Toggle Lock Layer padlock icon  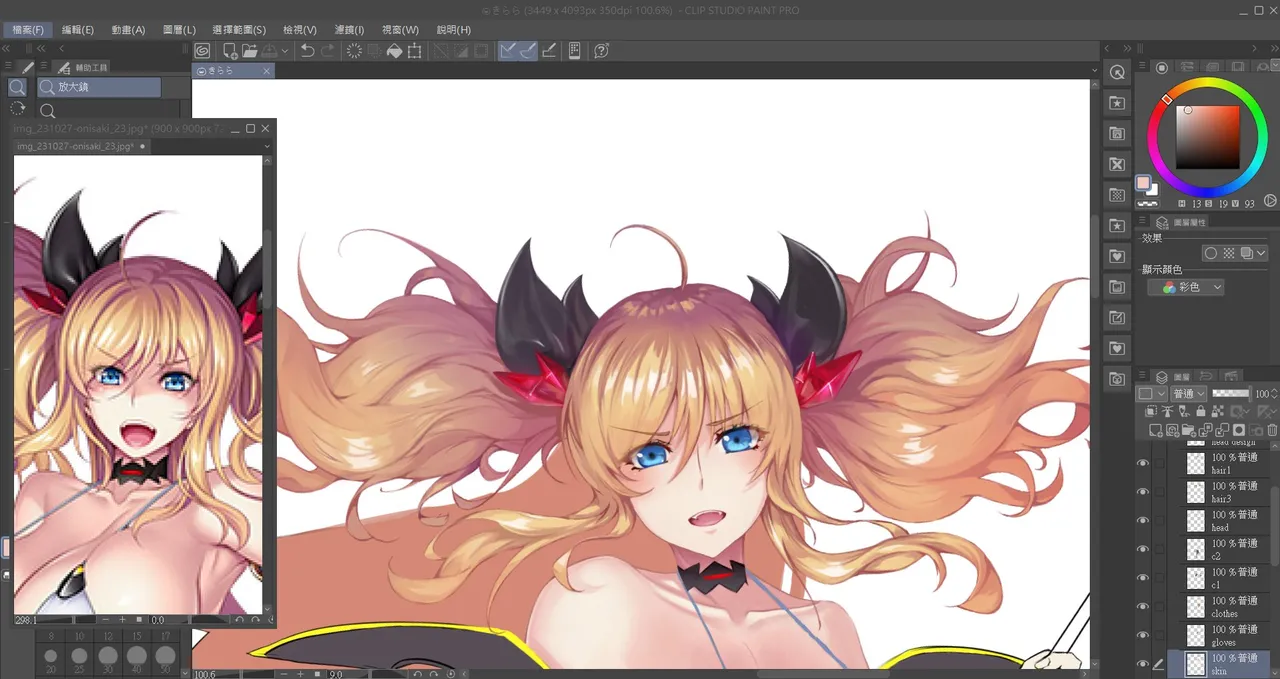pos(1200,411)
